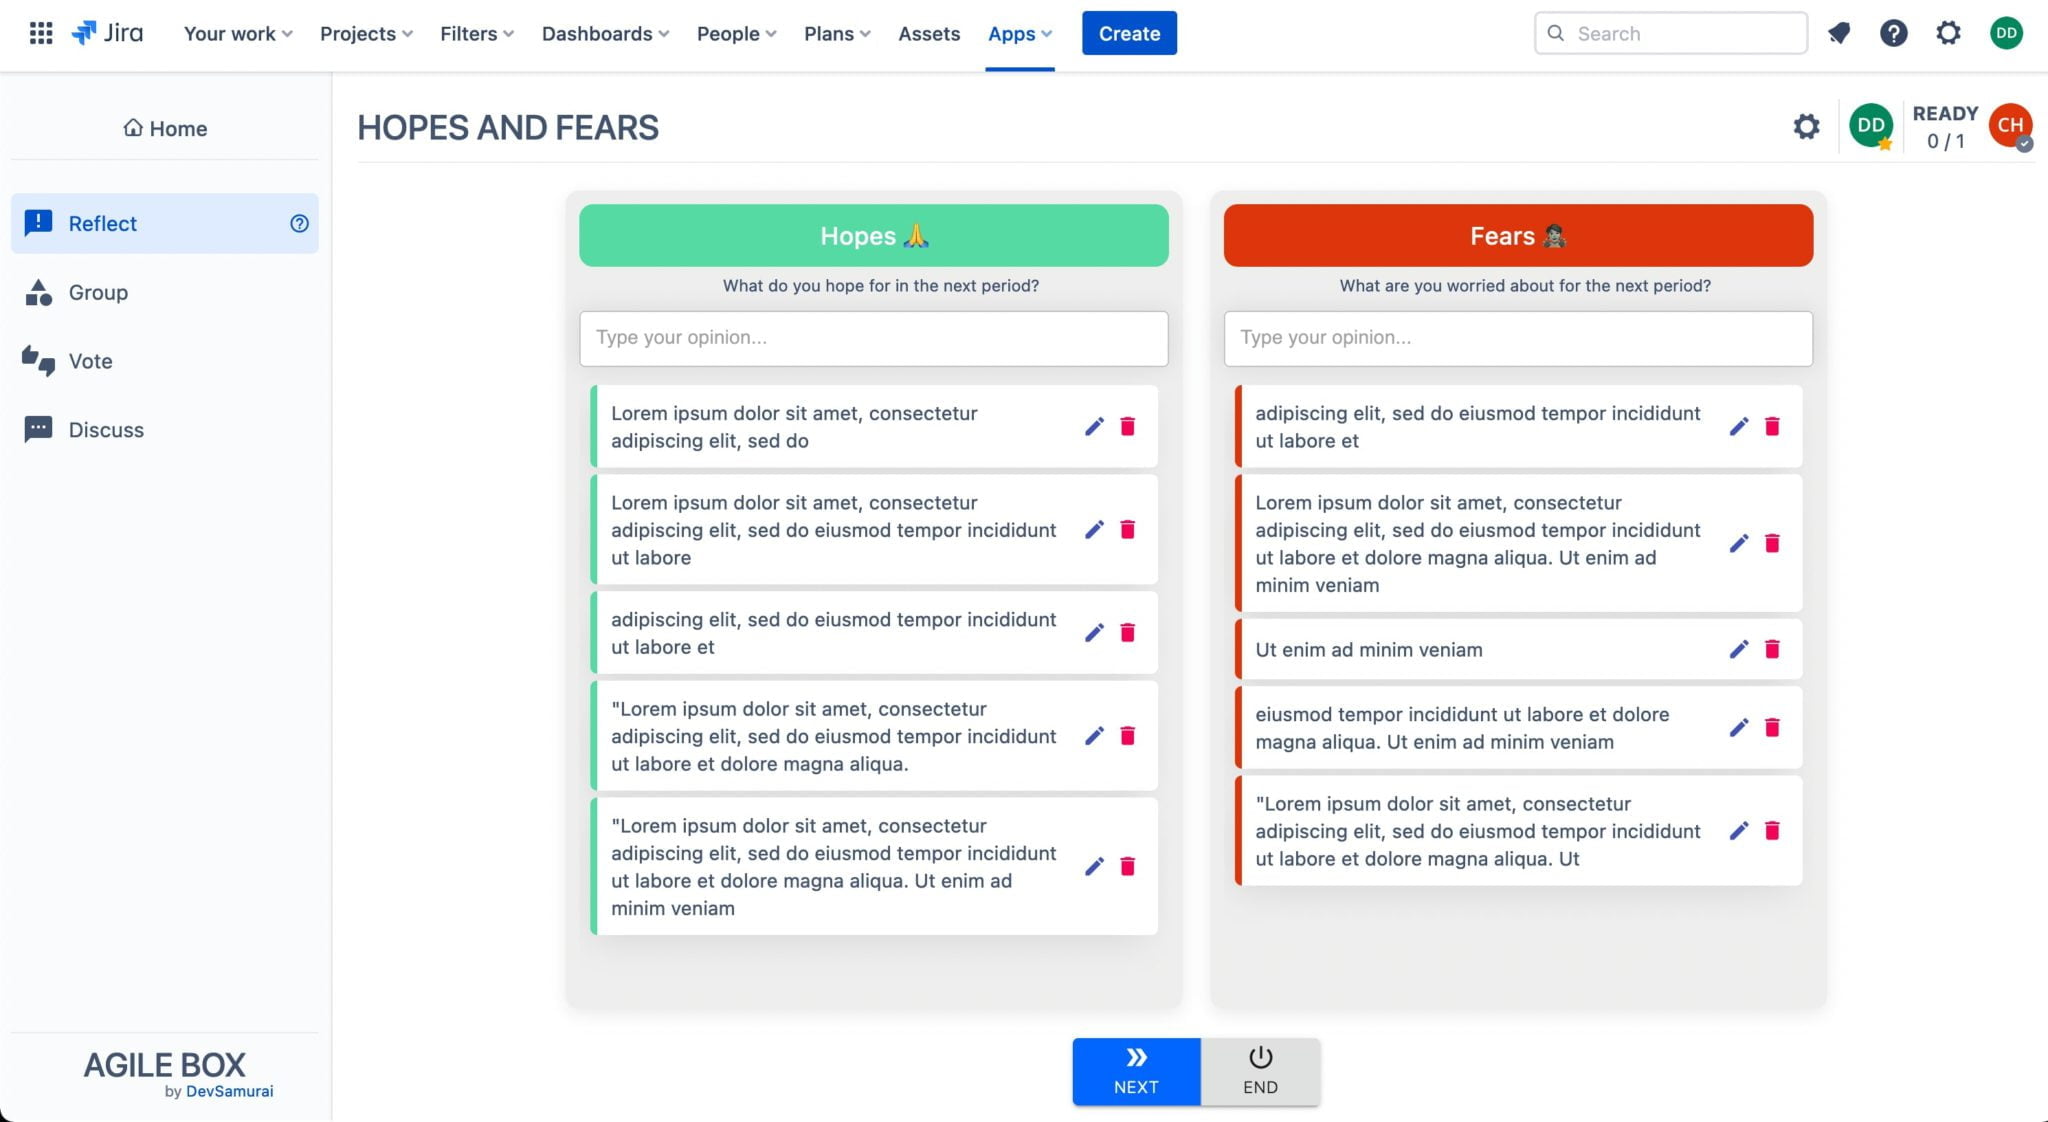The width and height of the screenshot is (2048, 1122).
Task: Select the Group phase icon
Action: 98,292
